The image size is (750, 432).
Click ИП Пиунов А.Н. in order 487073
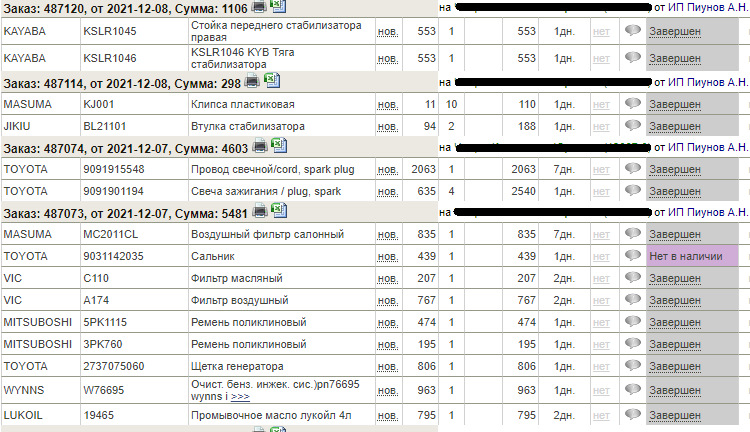point(708,212)
